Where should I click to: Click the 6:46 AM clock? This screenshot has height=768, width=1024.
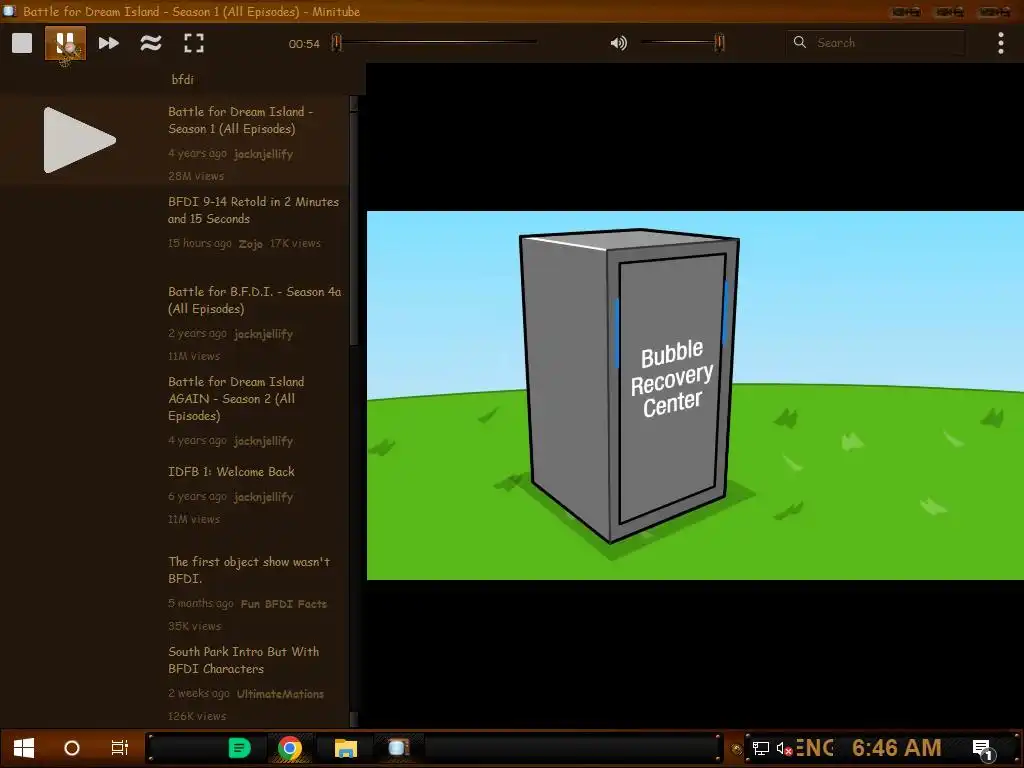click(x=897, y=748)
